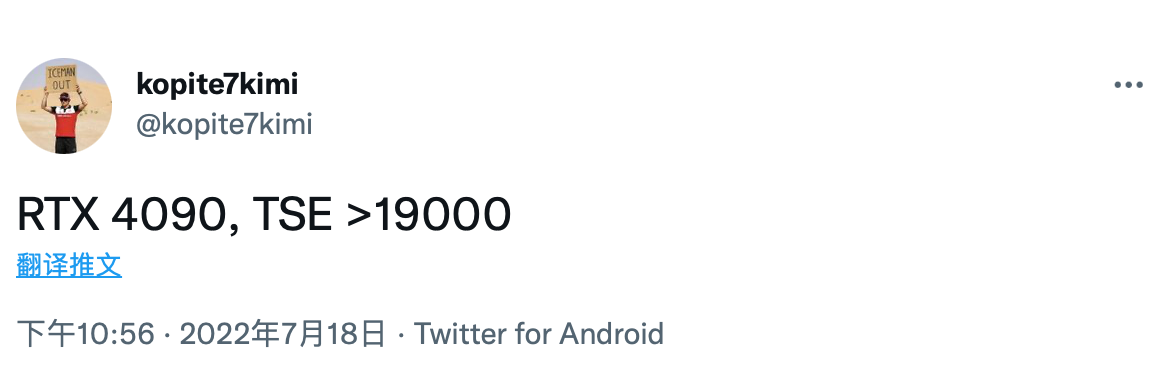Image resolution: width=1172 pixels, height=378 pixels.
Task: Click "TSE" in the tweet text
Action: pos(292,215)
